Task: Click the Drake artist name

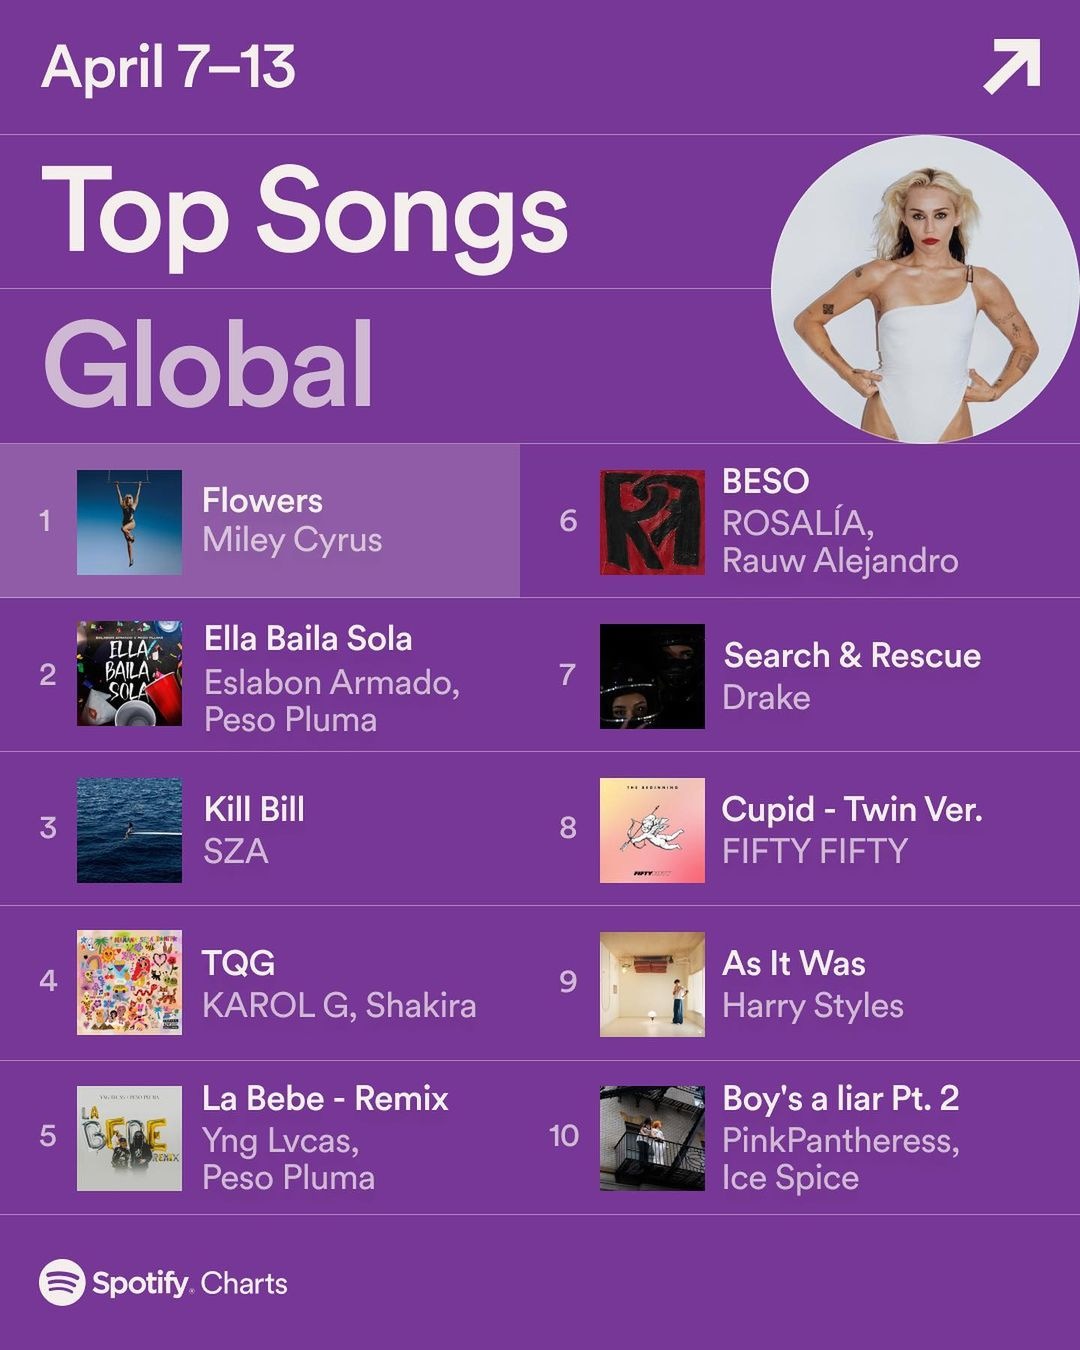Action: point(766,697)
